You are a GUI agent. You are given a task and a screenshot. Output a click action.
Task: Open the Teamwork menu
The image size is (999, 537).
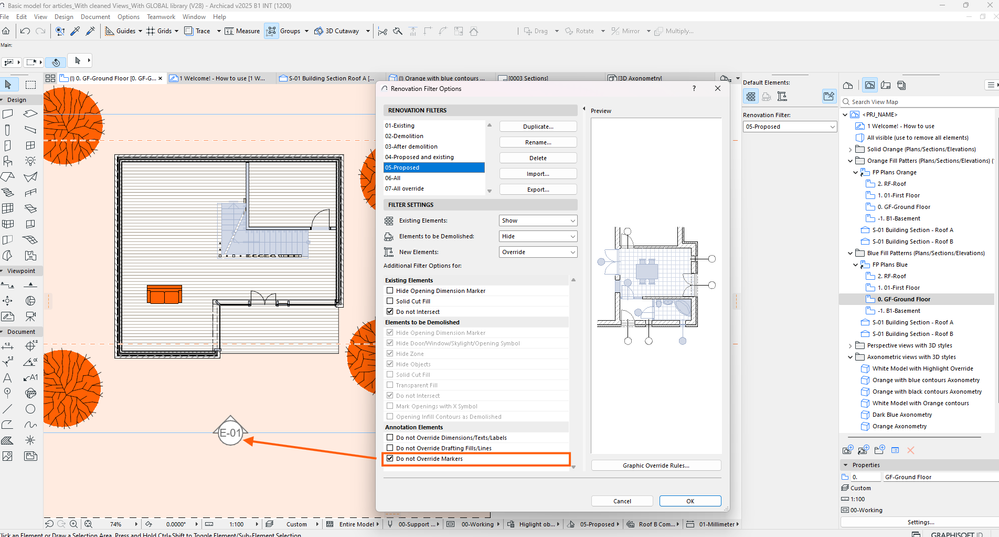160,17
